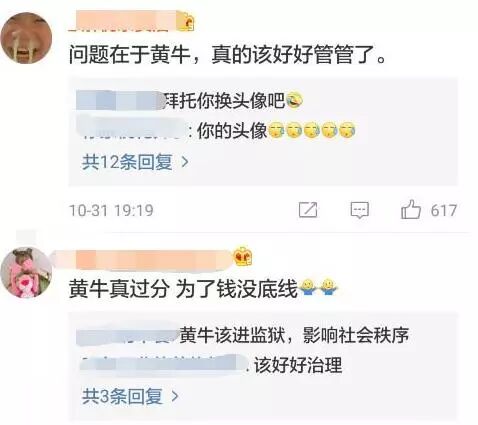
Task: Click the member badge beside first username
Action: pyautogui.click(x=186, y=21)
